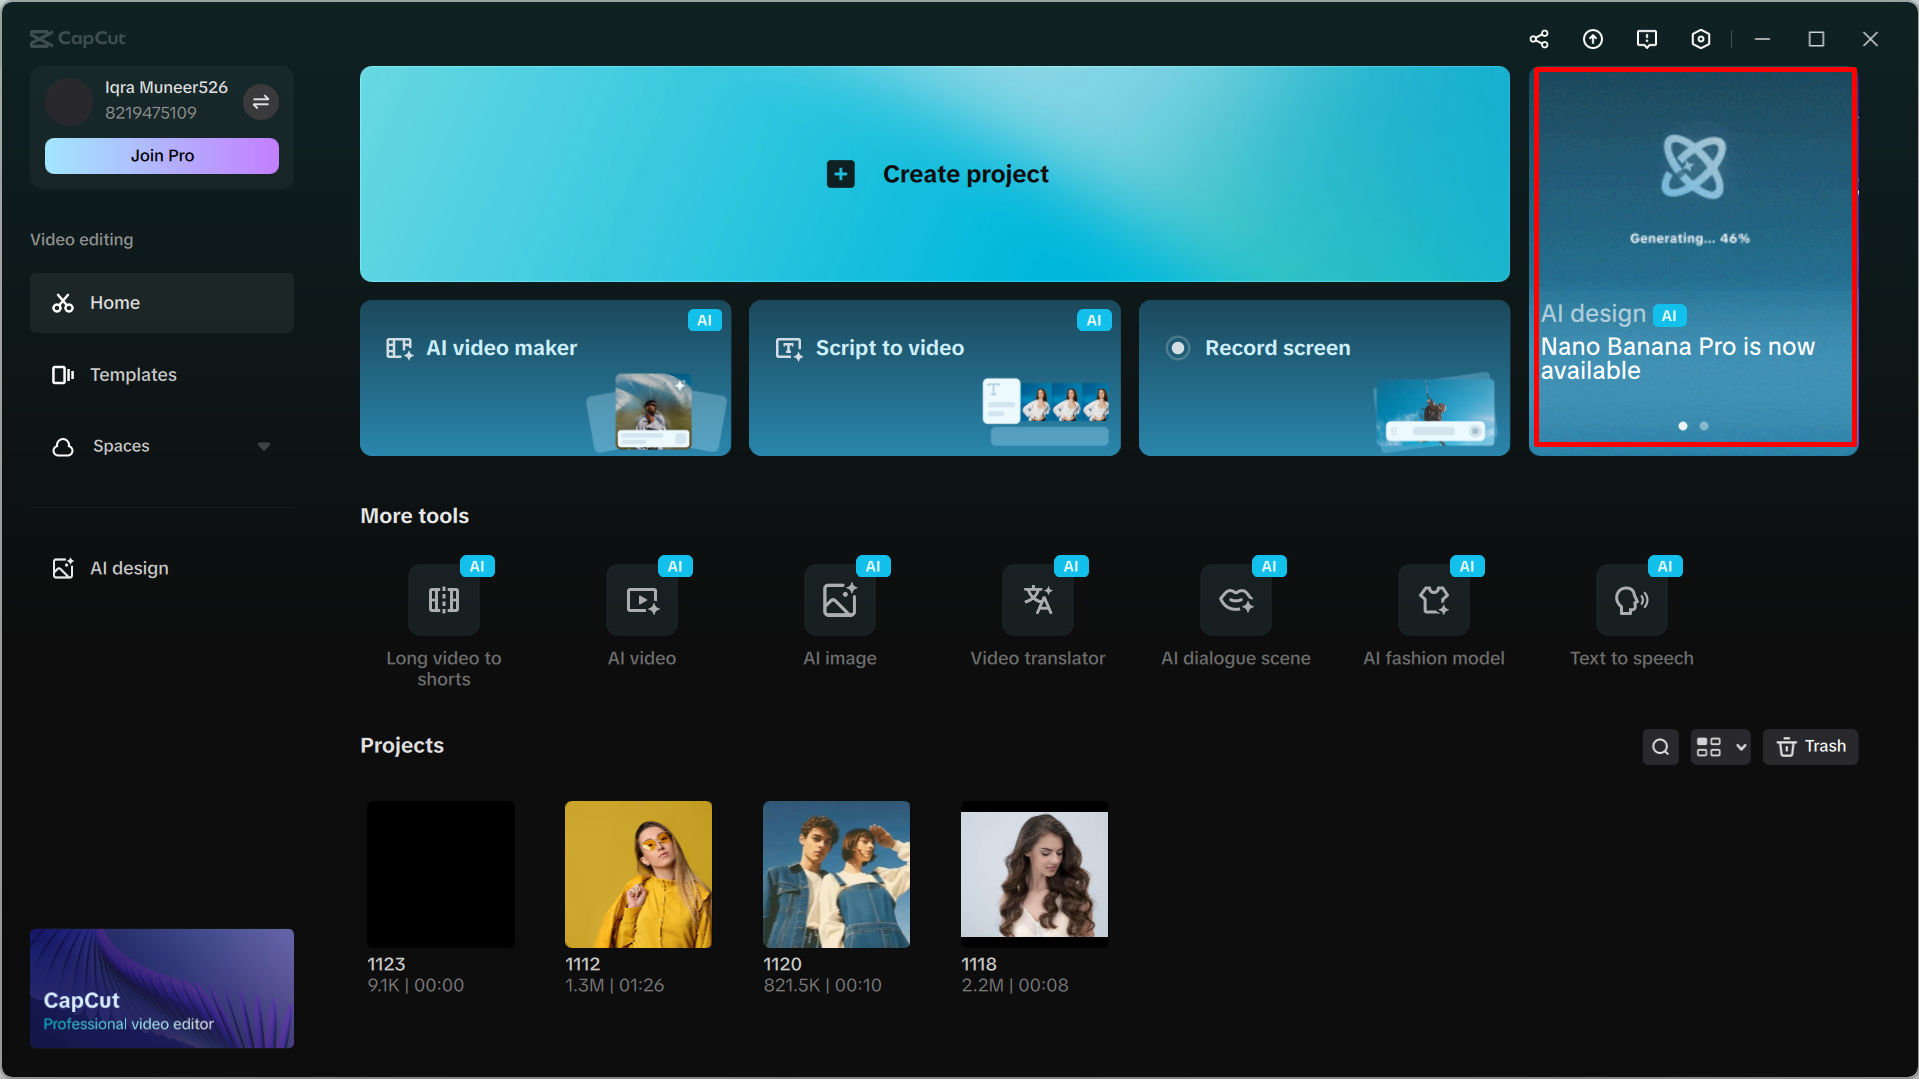Image resolution: width=1919 pixels, height=1079 pixels.
Task: Minimize the CapCut window
Action: (x=1763, y=39)
